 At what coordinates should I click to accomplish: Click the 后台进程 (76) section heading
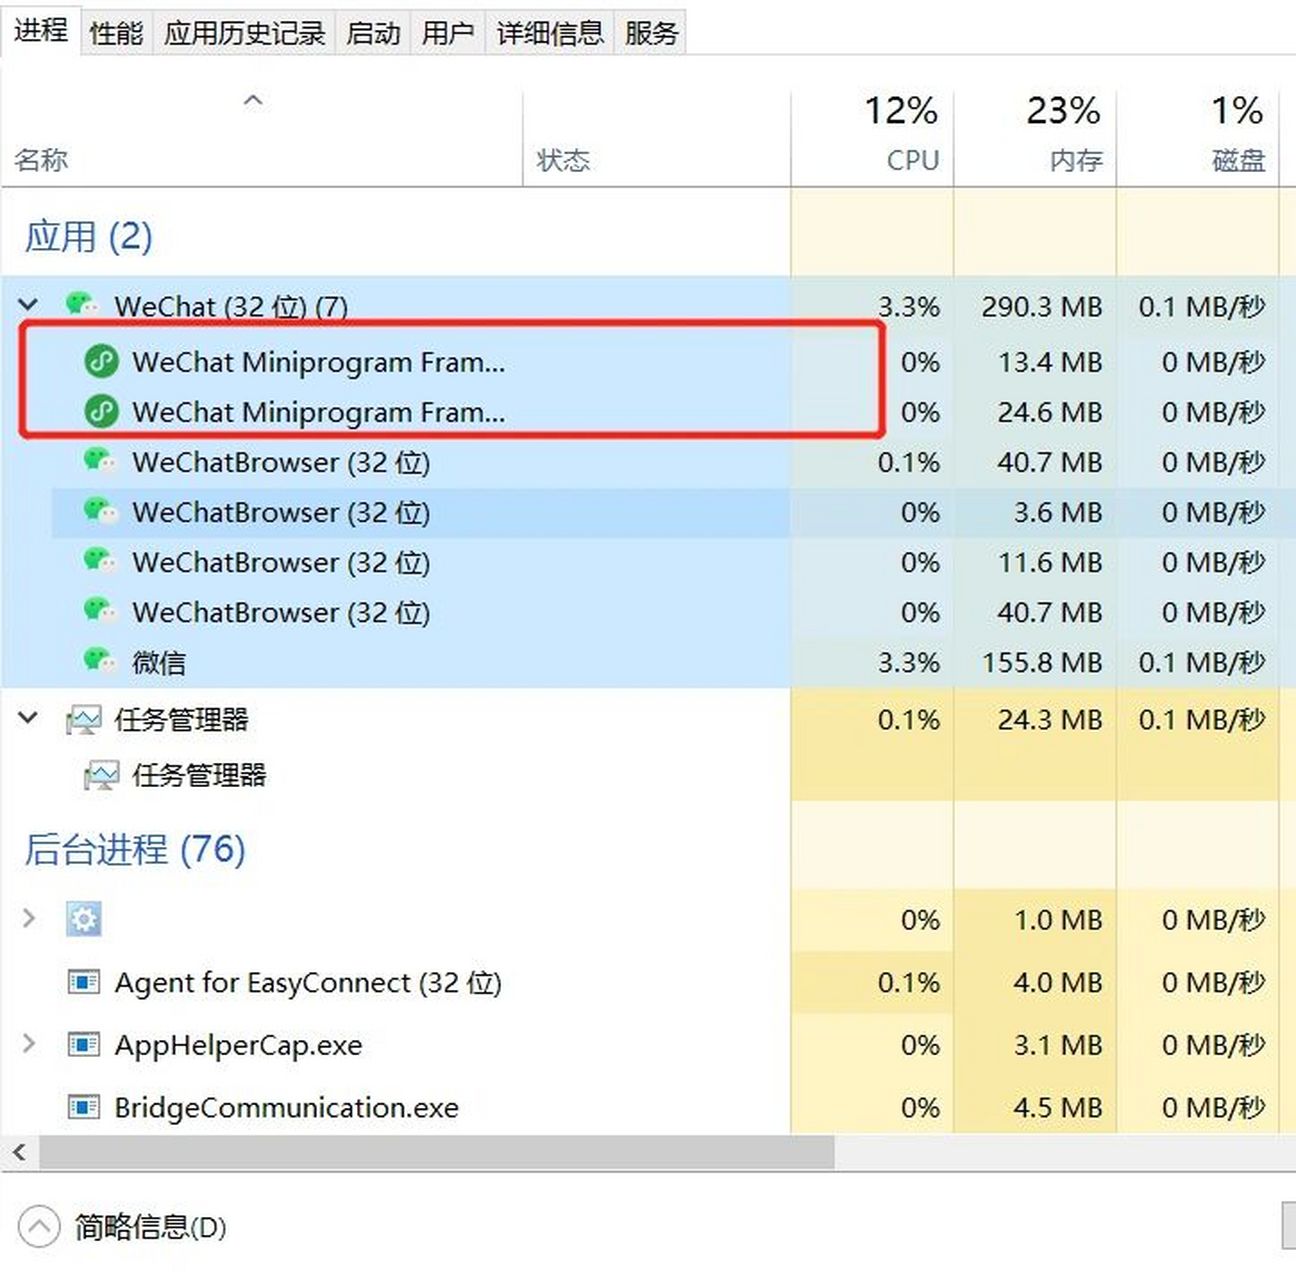(x=135, y=850)
